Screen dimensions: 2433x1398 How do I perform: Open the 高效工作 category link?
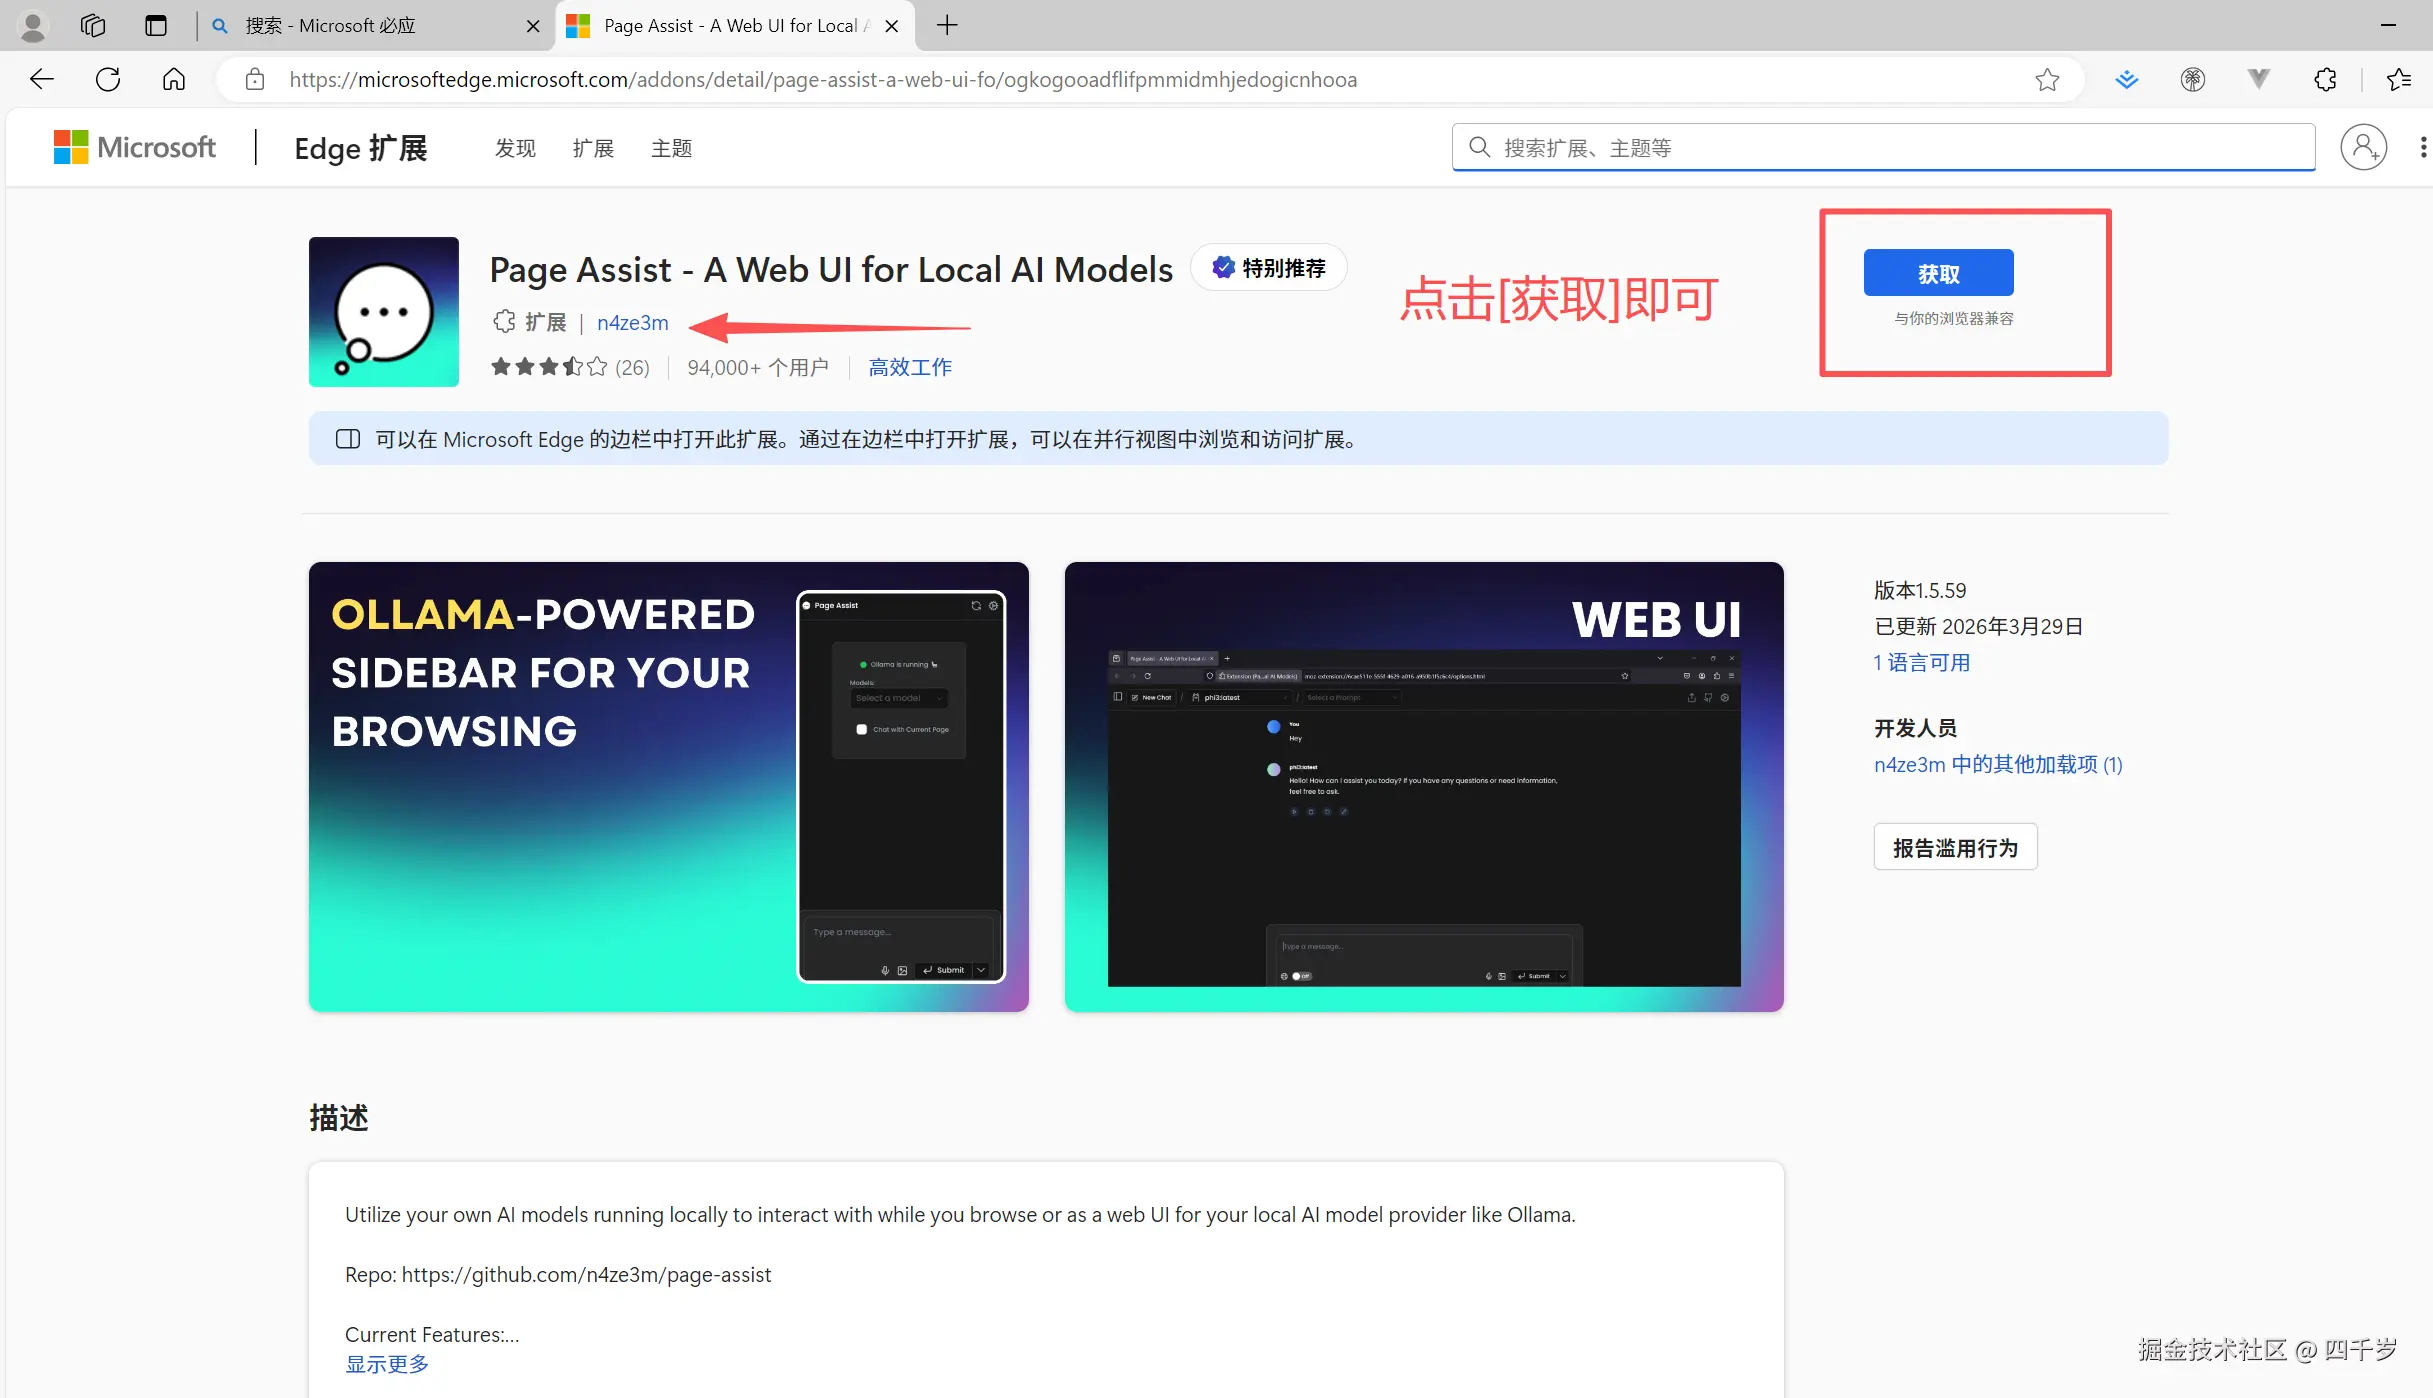pos(910,367)
